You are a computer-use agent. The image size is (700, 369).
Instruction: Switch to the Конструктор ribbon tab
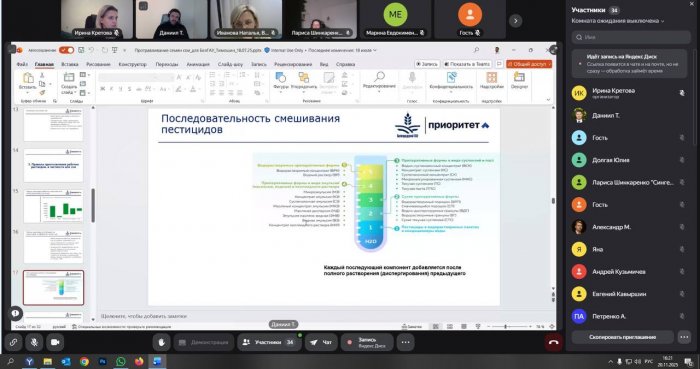point(133,64)
